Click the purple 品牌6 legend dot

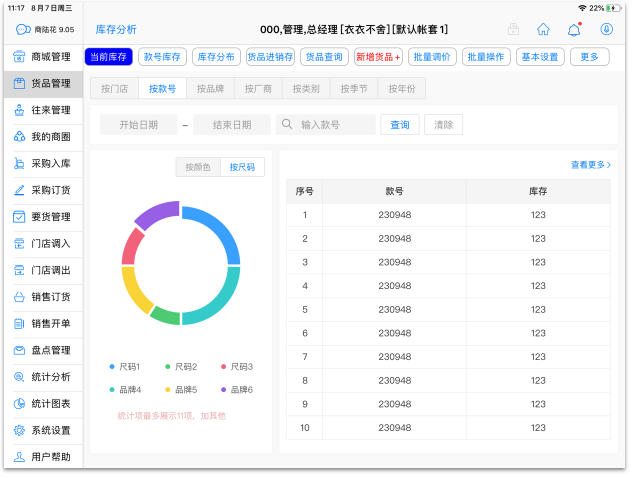point(224,390)
